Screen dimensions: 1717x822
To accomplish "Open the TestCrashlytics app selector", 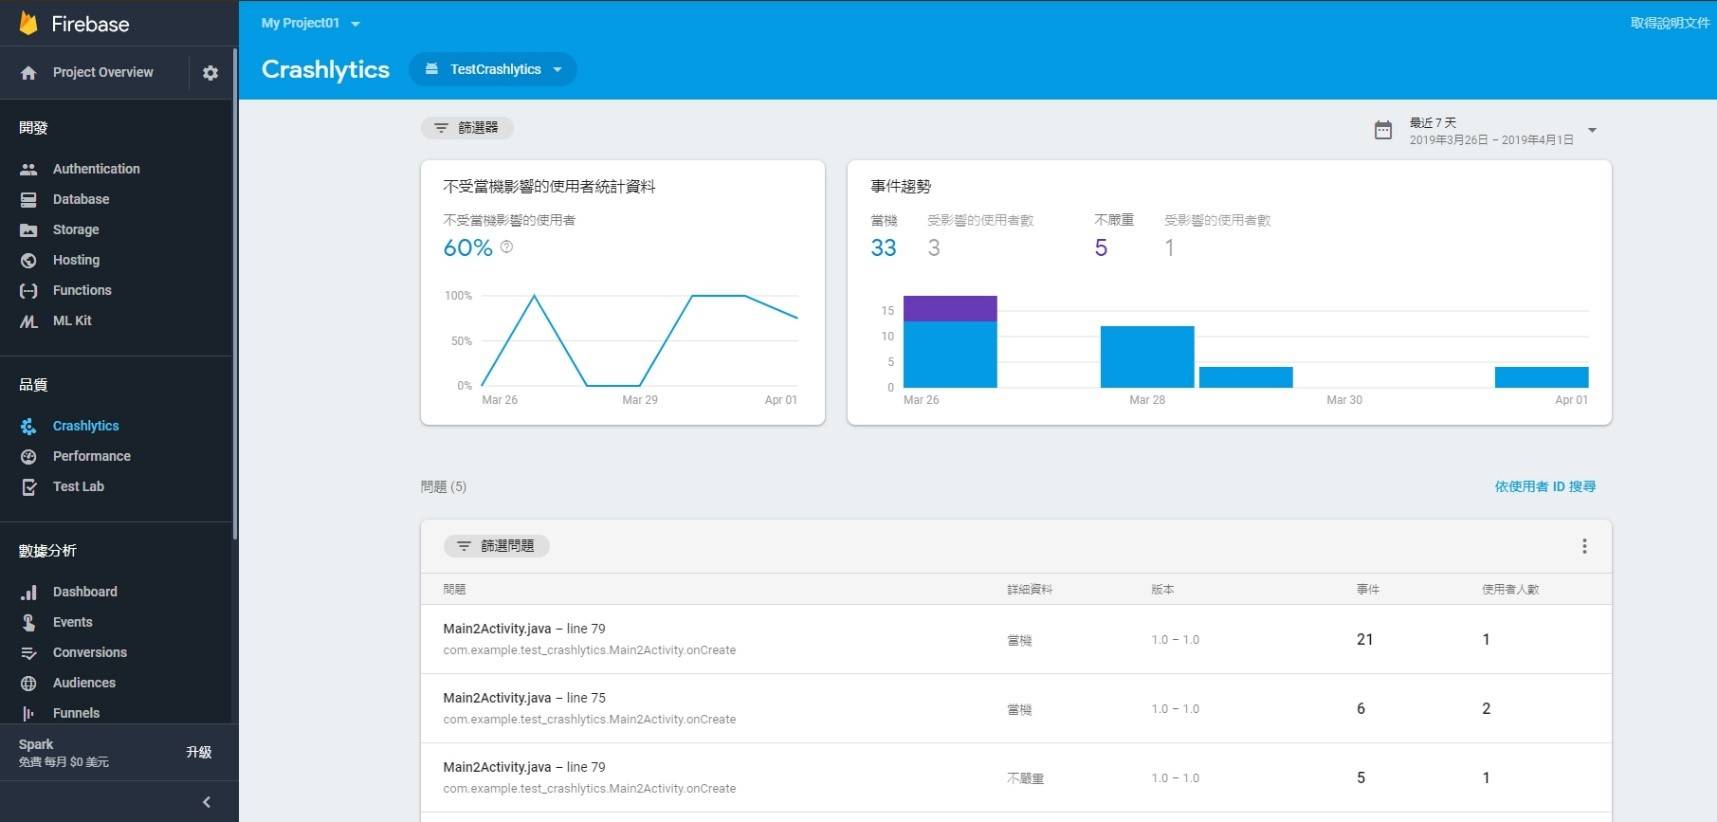I will 493,69.
